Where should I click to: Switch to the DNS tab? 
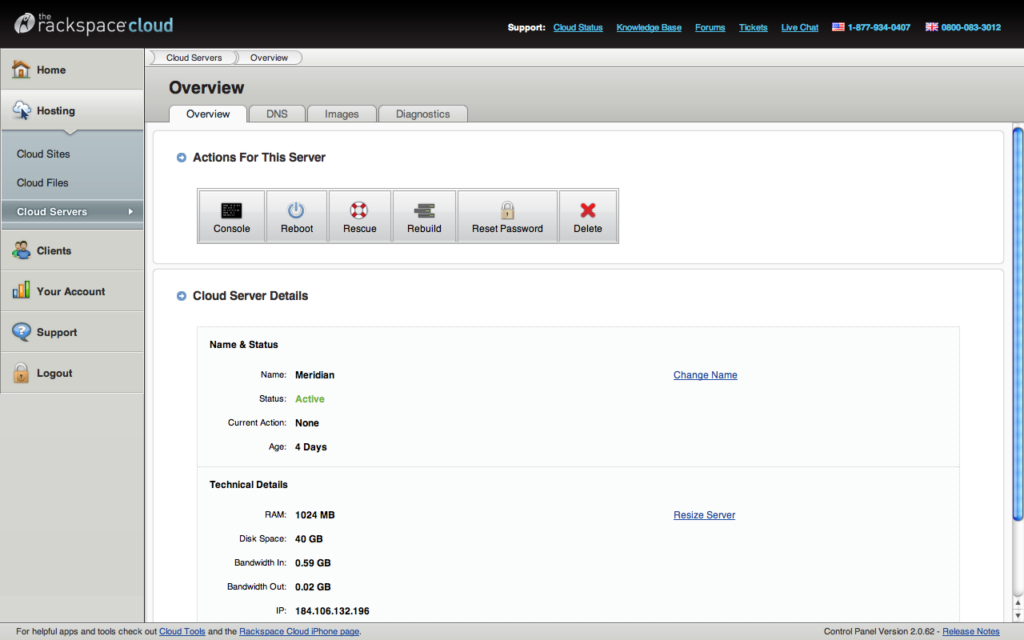(277, 114)
